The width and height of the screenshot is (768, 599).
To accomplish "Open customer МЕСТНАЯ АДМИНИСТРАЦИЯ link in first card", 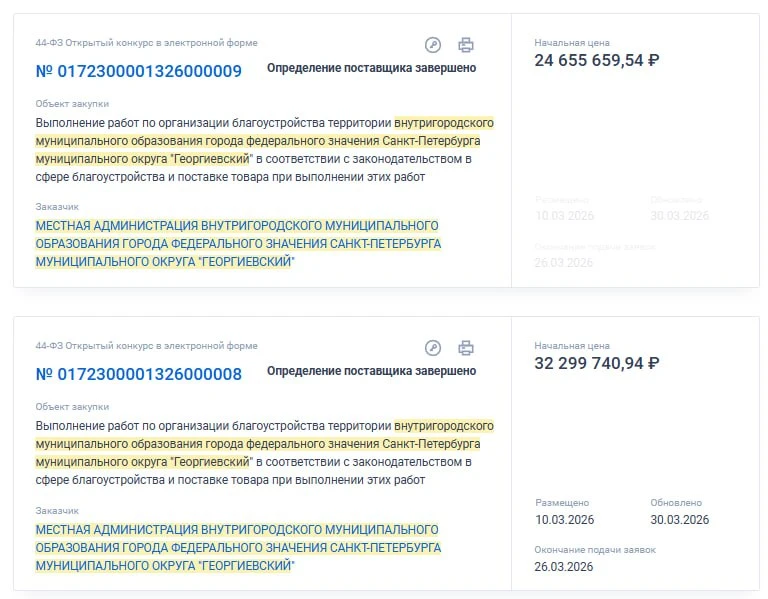I will click(238, 244).
